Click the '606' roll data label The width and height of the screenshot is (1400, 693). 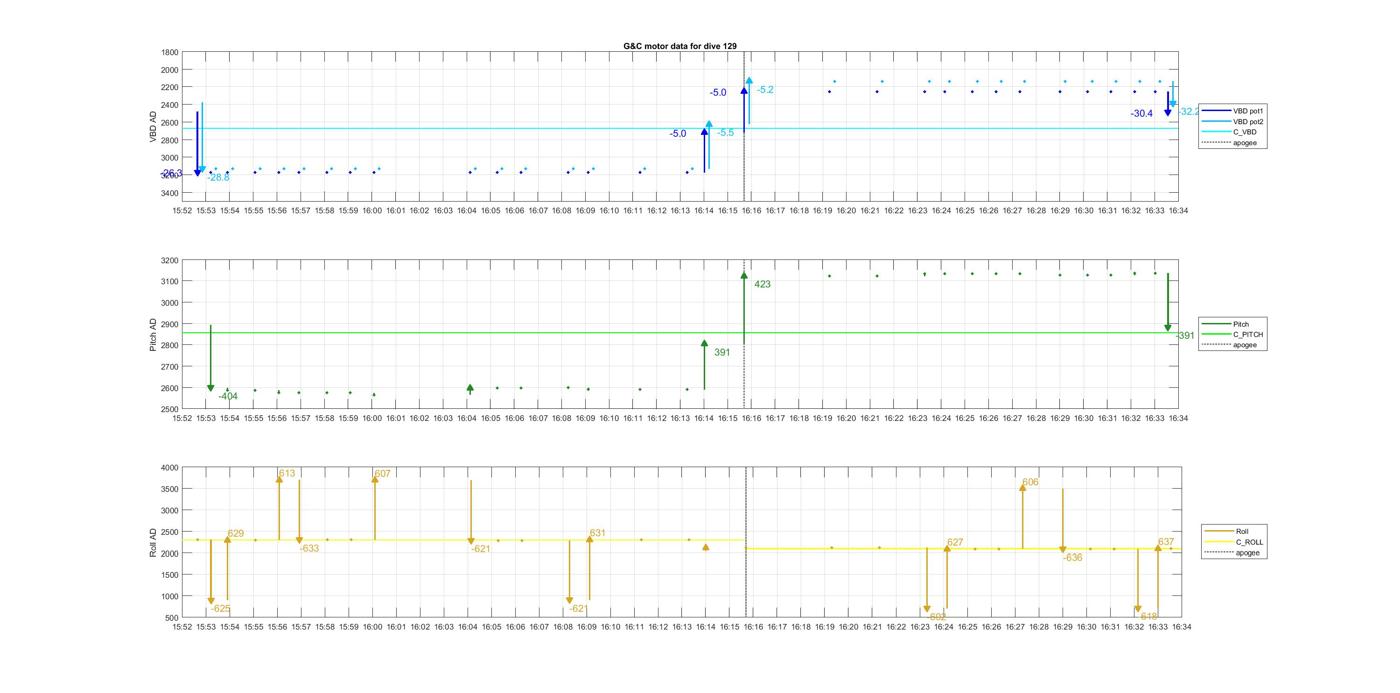coord(1030,482)
